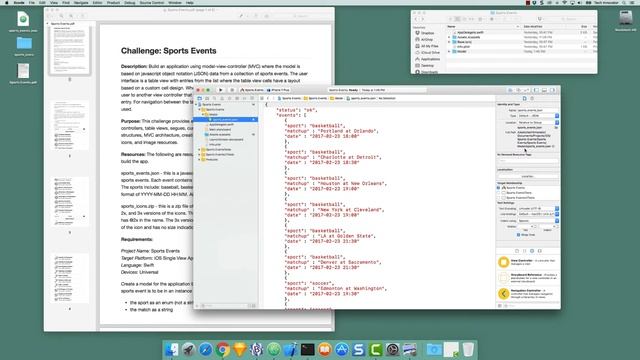Open the iPhone 7 Plus device selector
The height and width of the screenshot is (360, 640).
tap(278, 90)
